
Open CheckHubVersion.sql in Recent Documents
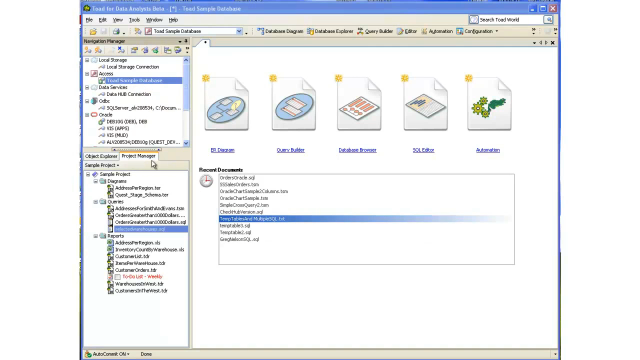pos(241,212)
